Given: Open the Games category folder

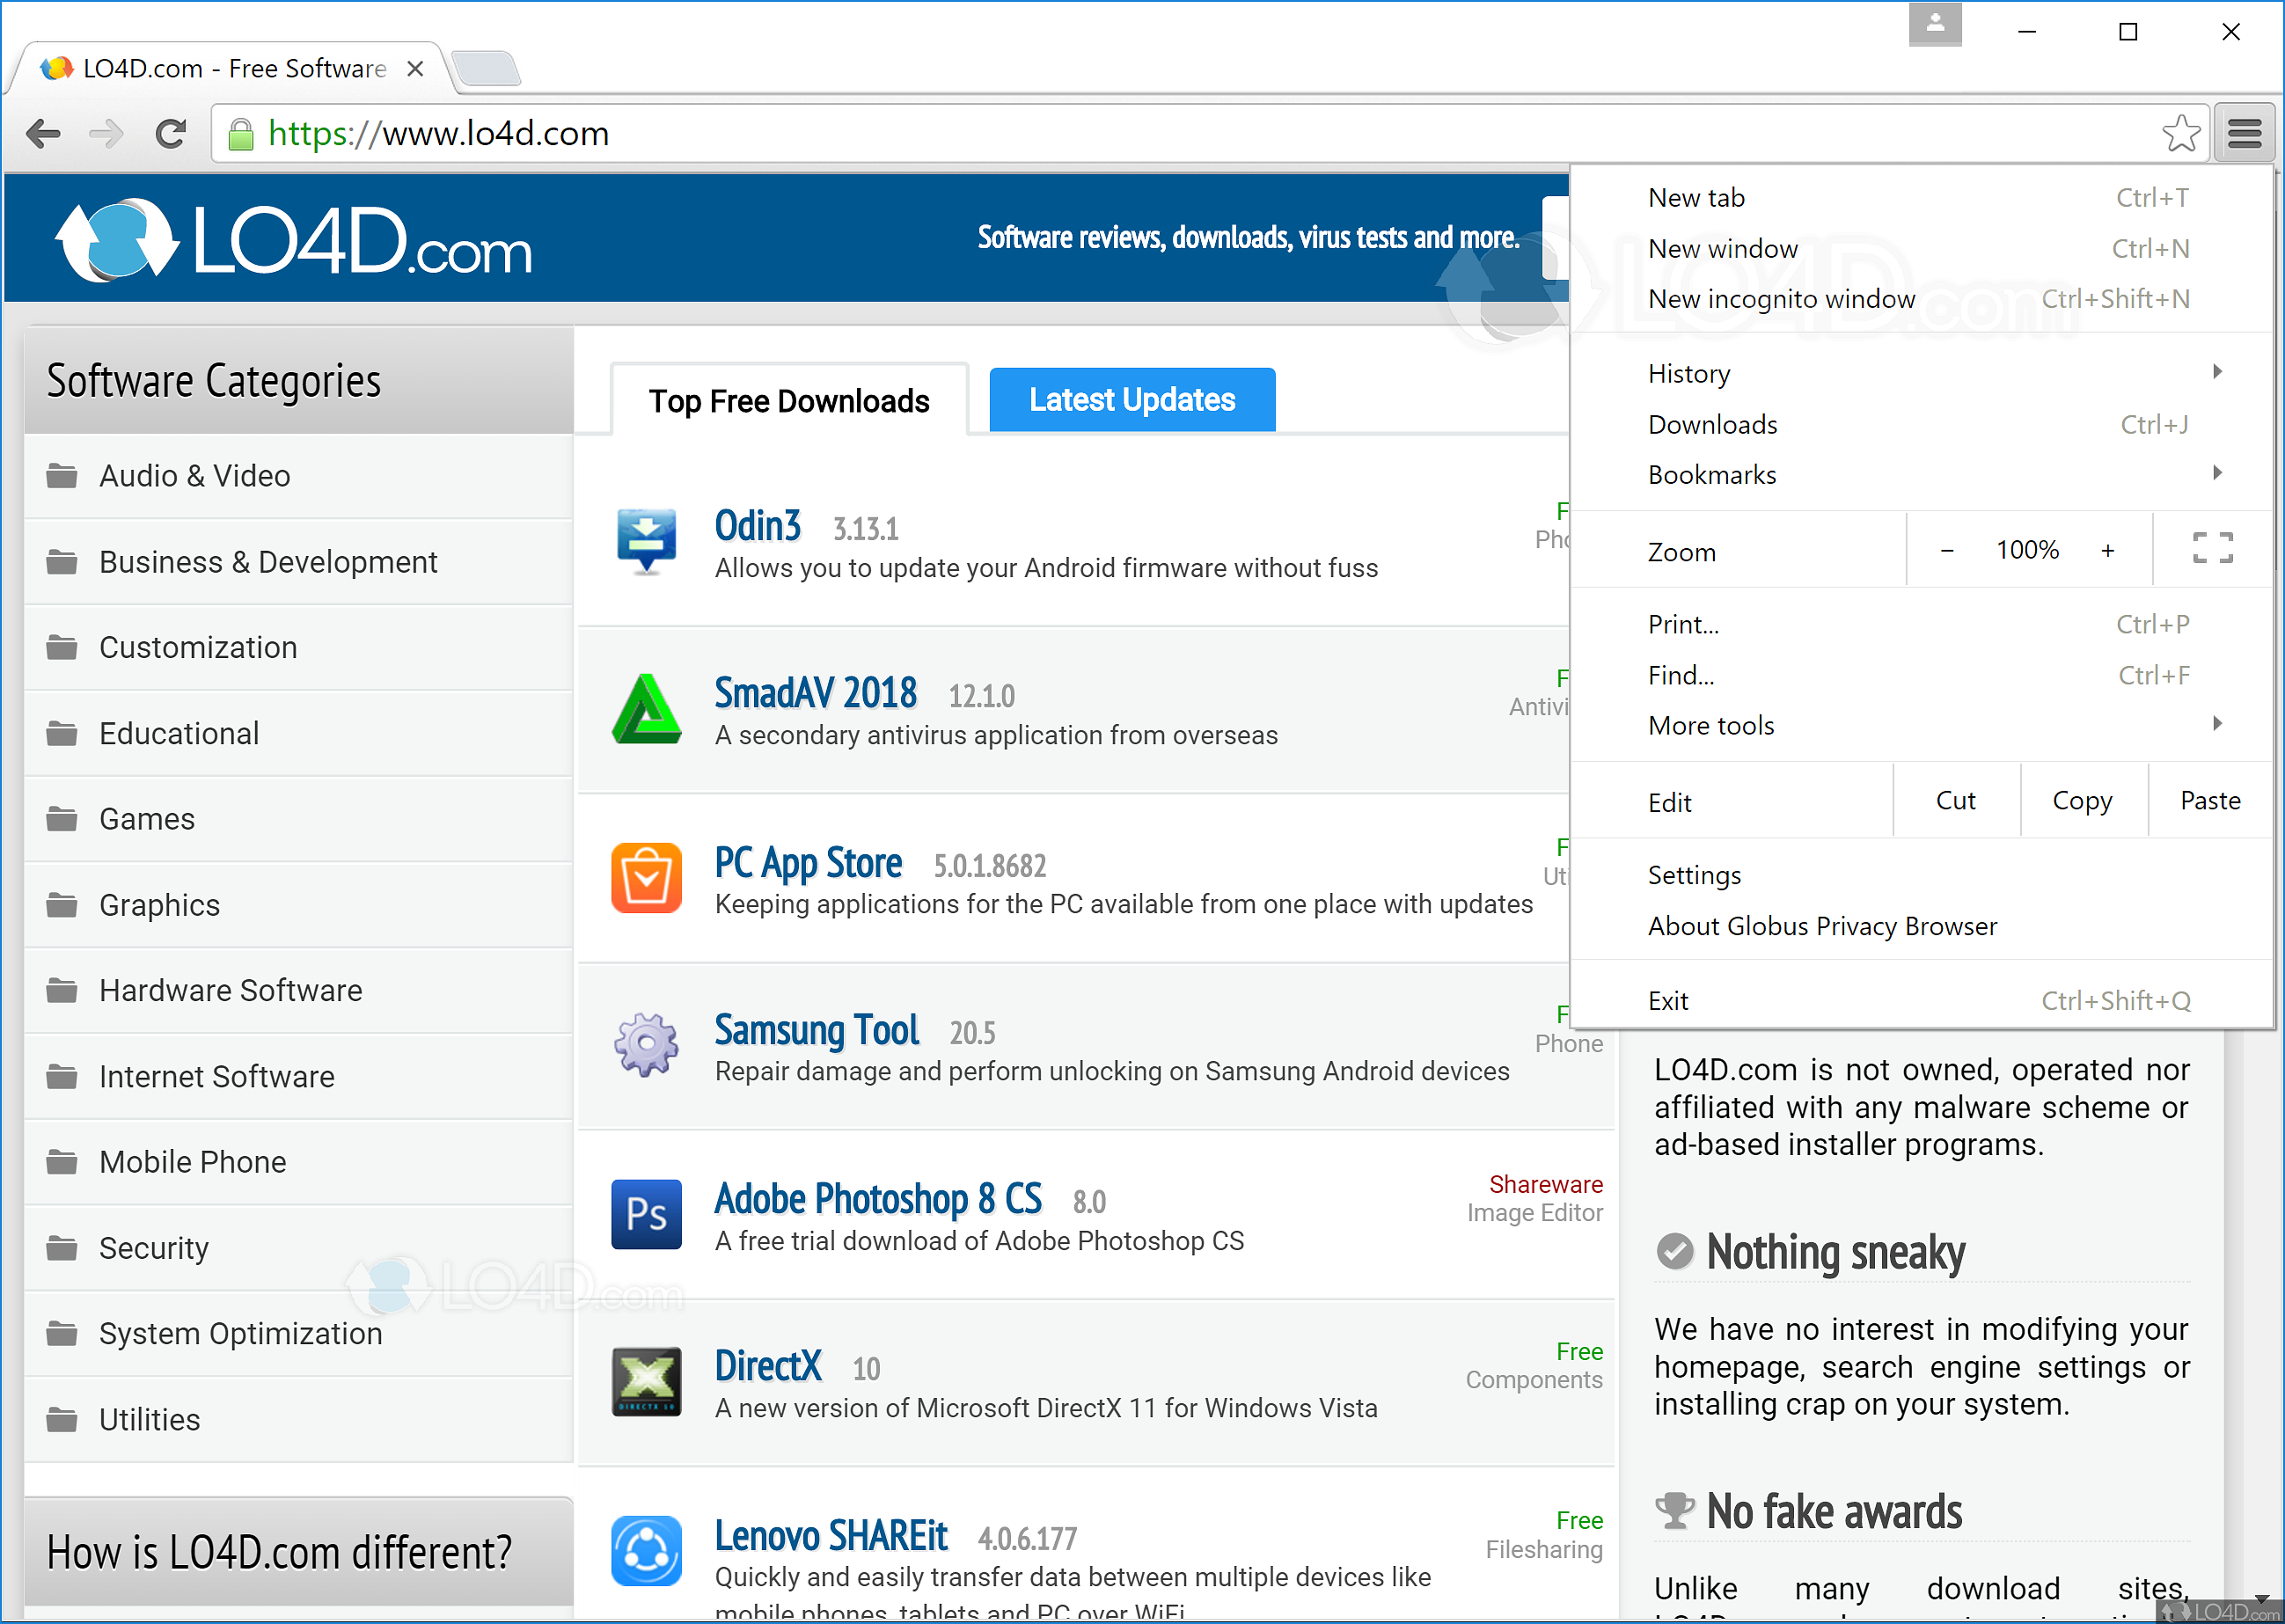Looking at the screenshot, I should (147, 819).
